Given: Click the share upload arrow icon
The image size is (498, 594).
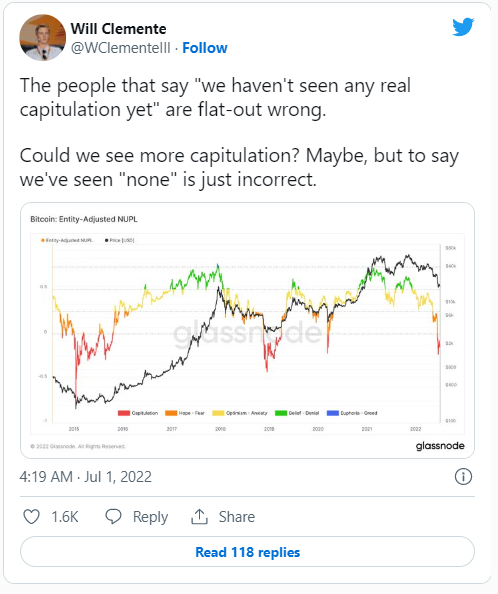Looking at the screenshot, I should click(x=199, y=516).
